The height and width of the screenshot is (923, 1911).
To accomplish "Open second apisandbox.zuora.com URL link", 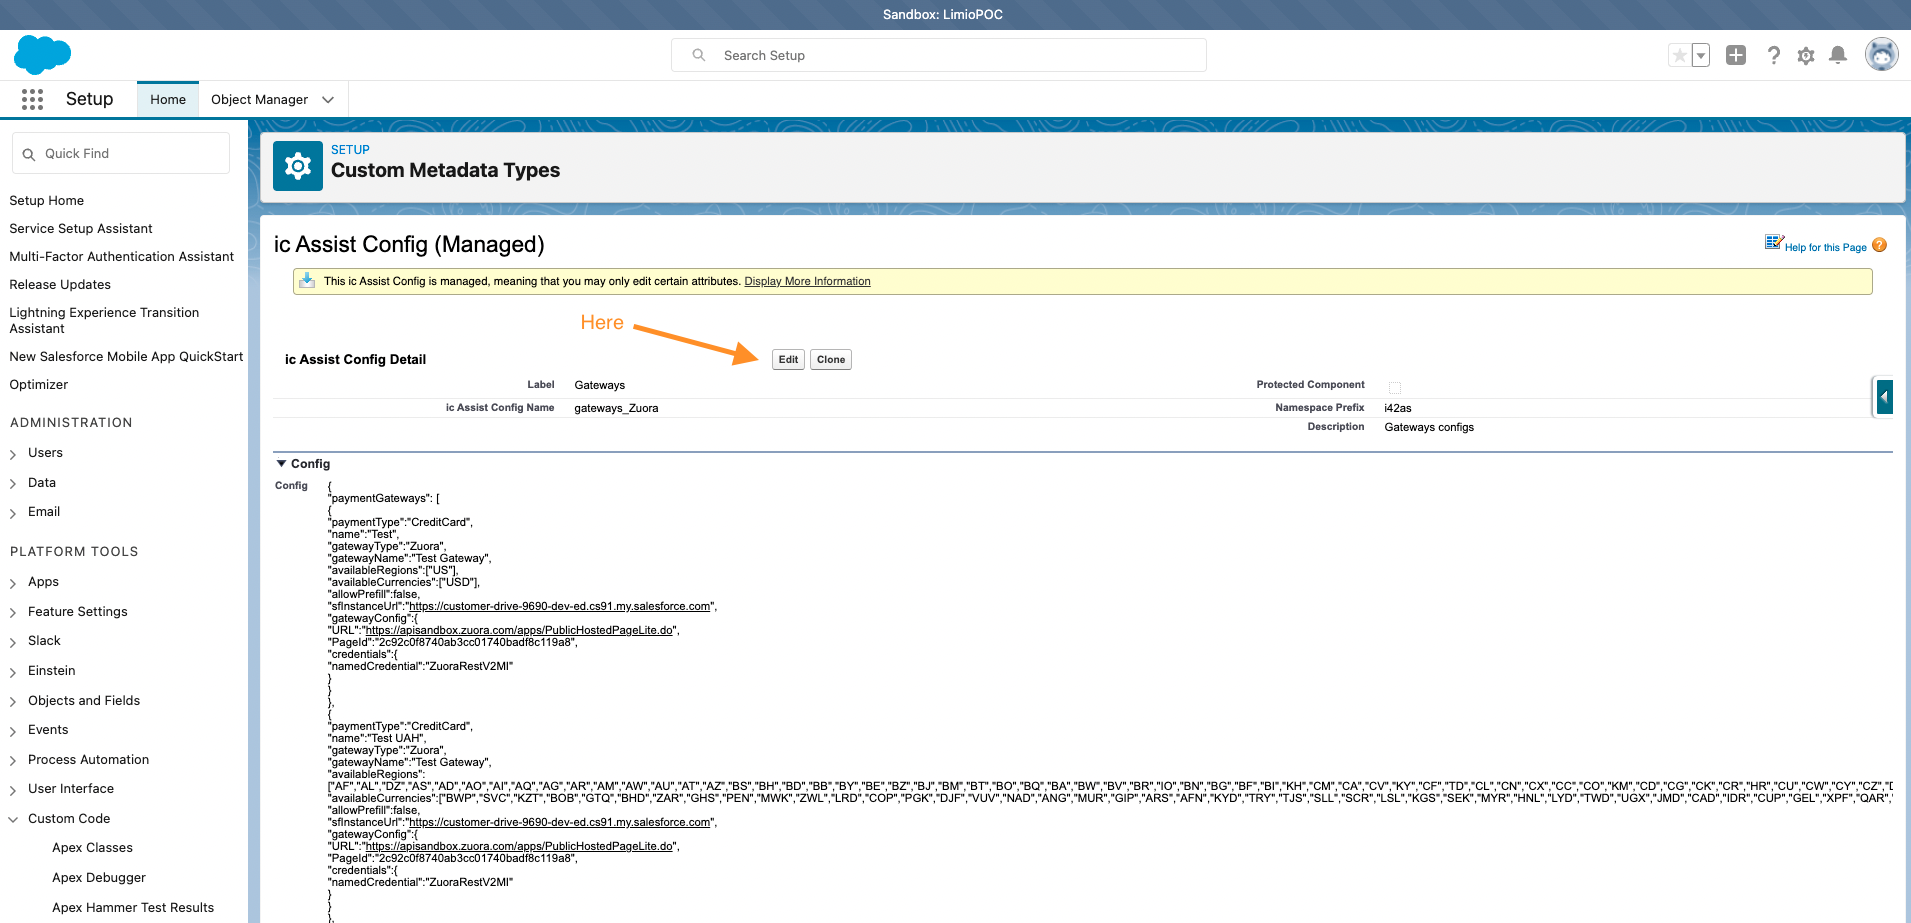I will (519, 846).
